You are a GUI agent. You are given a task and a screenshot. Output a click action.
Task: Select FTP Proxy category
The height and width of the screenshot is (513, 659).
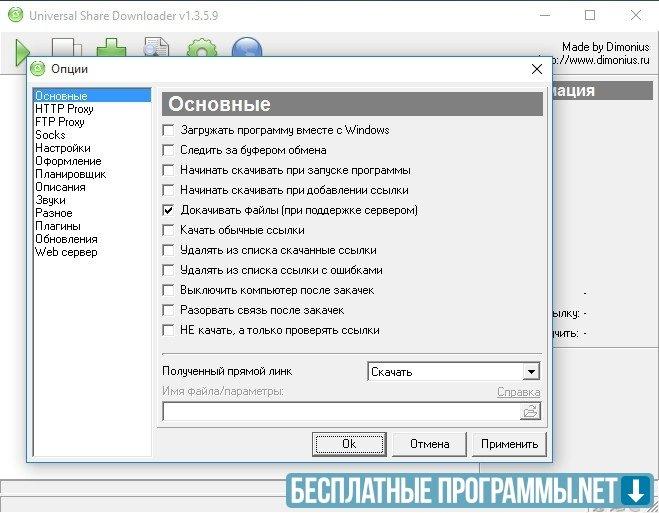click(60, 122)
